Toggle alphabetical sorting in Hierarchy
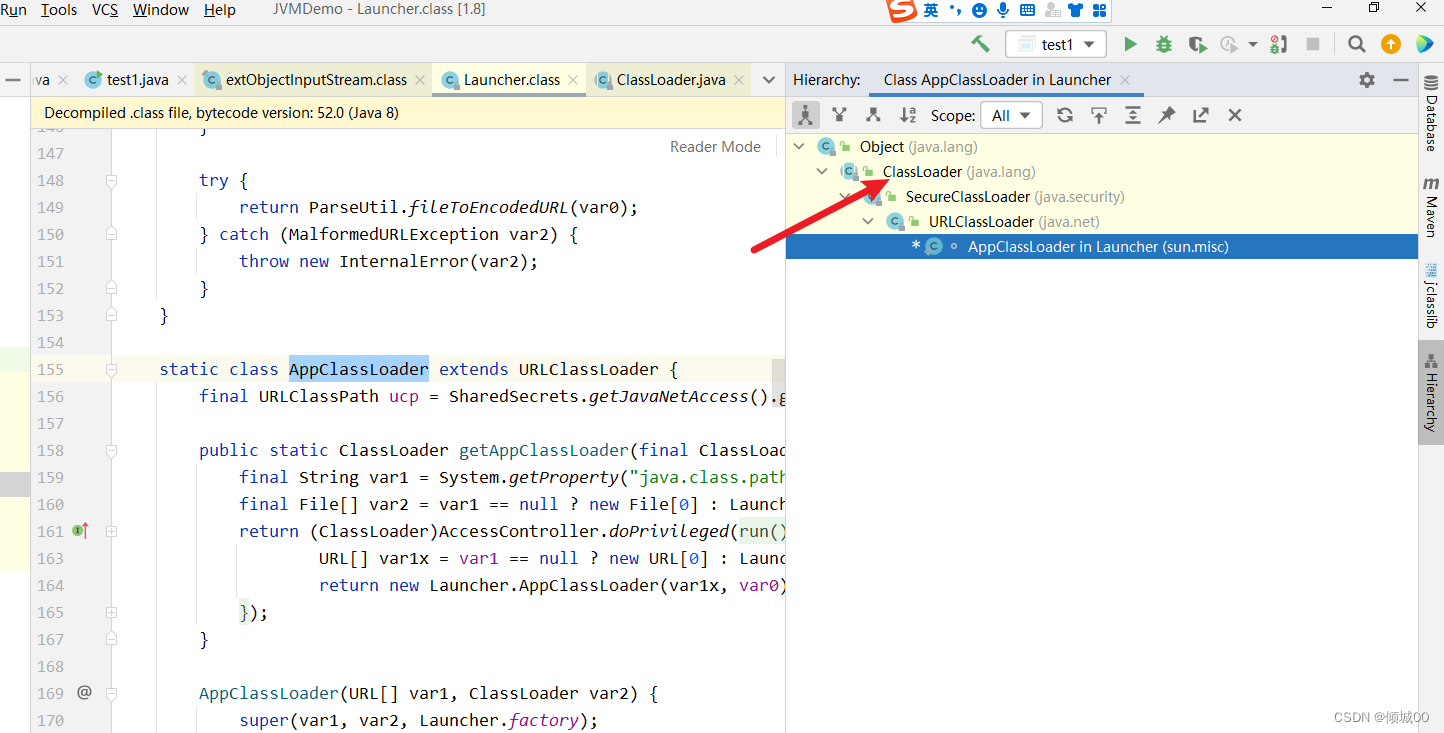This screenshot has width=1444, height=733. pyautogui.click(x=907, y=115)
